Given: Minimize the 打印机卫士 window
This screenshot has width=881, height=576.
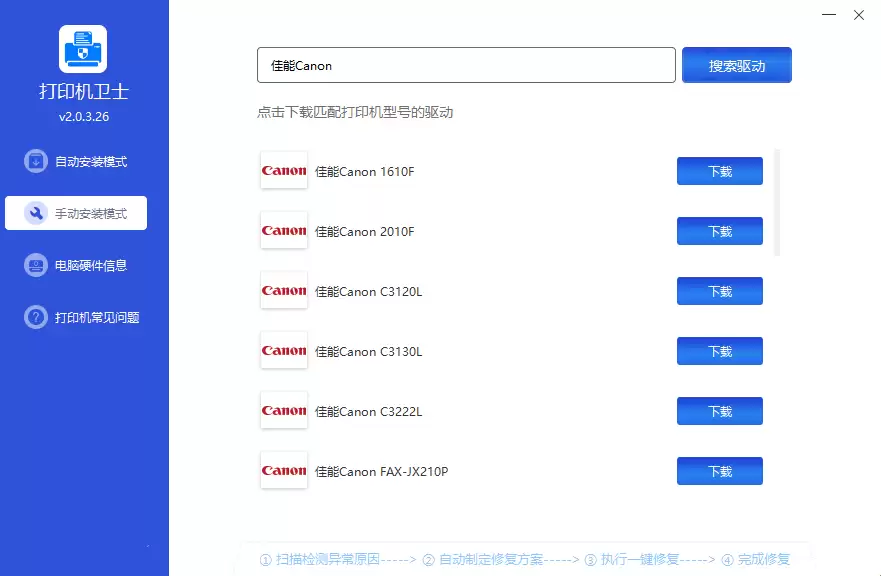Looking at the screenshot, I should pos(829,15).
